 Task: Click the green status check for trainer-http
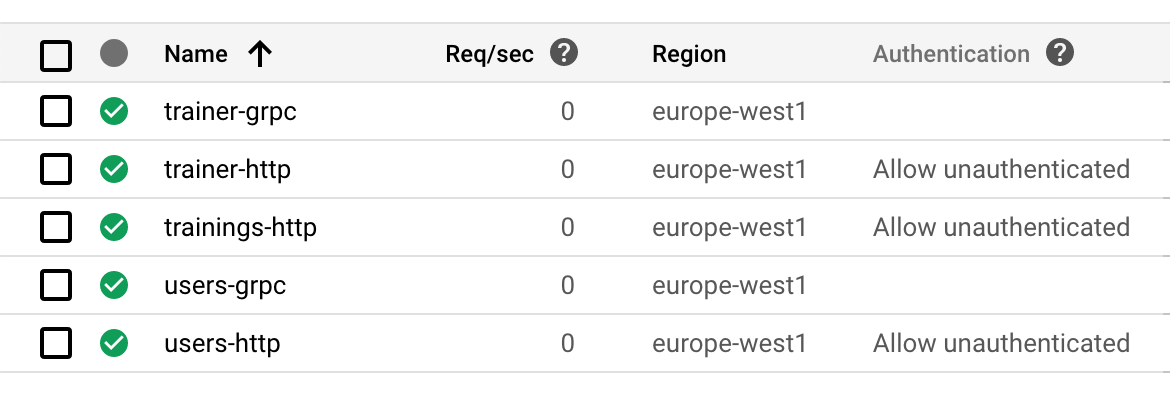point(114,169)
